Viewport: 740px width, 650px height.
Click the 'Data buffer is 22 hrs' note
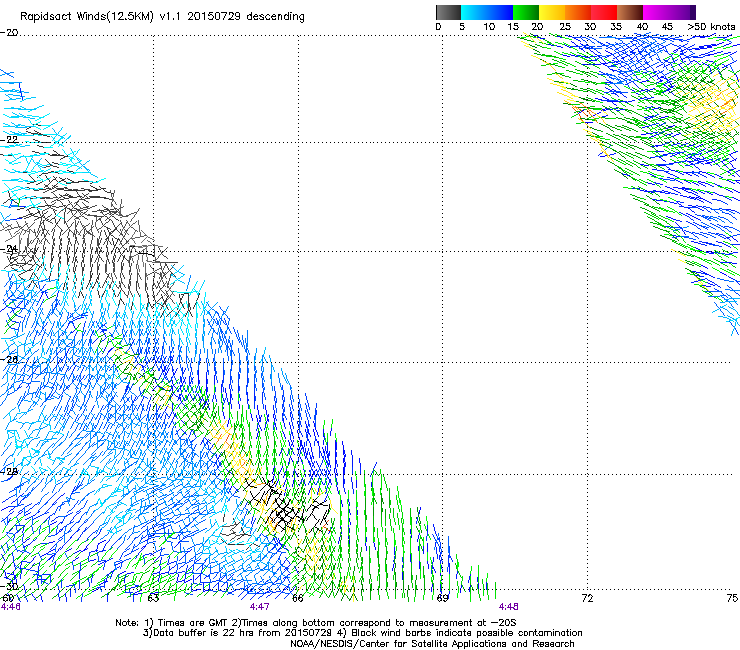pos(362,633)
